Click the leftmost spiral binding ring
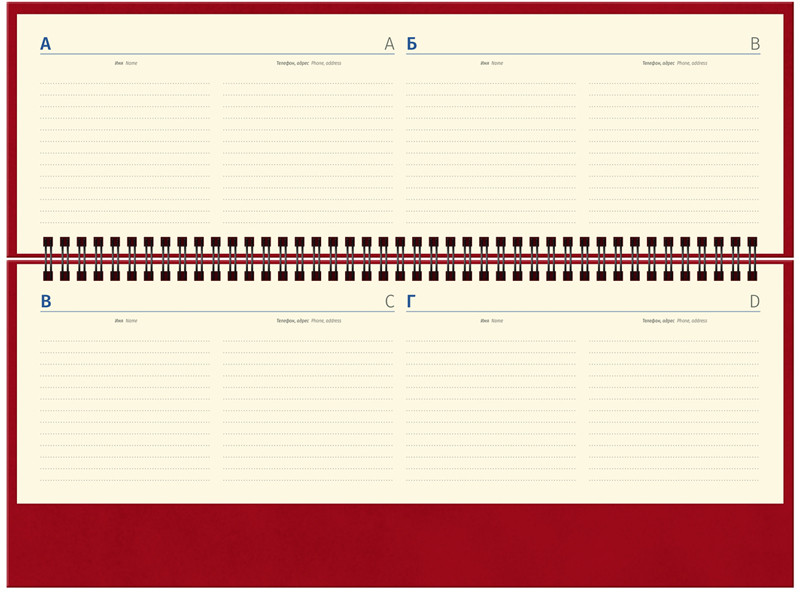Viewport: 800px width, 592px height. pos(48,259)
